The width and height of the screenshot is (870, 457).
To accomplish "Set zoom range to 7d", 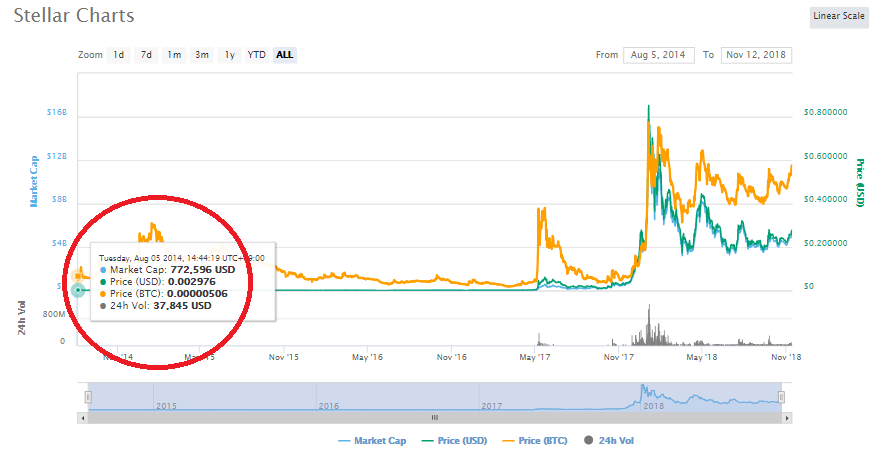I will point(146,55).
